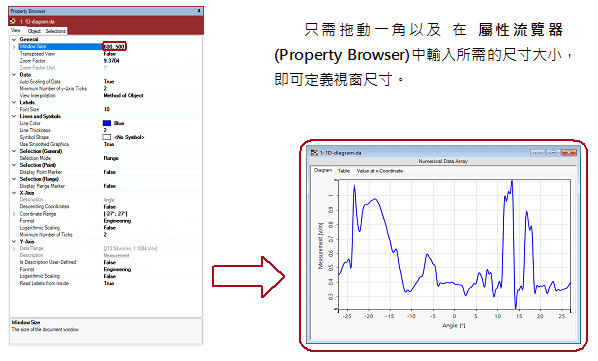Expand the Window Size property row
598x361 pixels.
(14, 47)
